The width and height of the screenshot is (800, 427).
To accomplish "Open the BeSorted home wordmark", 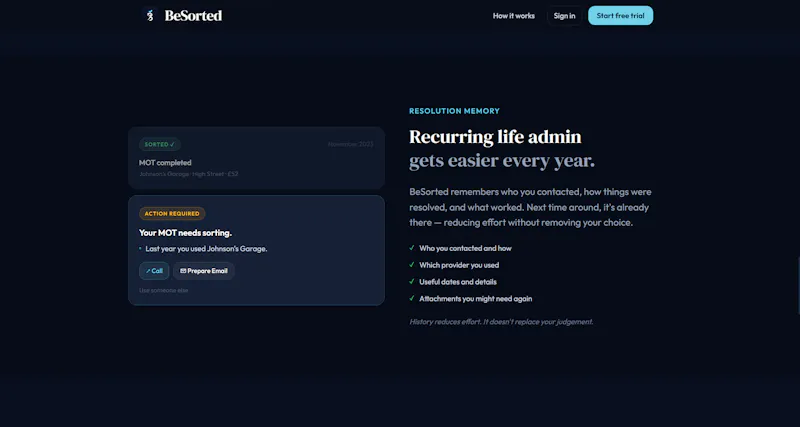I will pyautogui.click(x=193, y=16).
